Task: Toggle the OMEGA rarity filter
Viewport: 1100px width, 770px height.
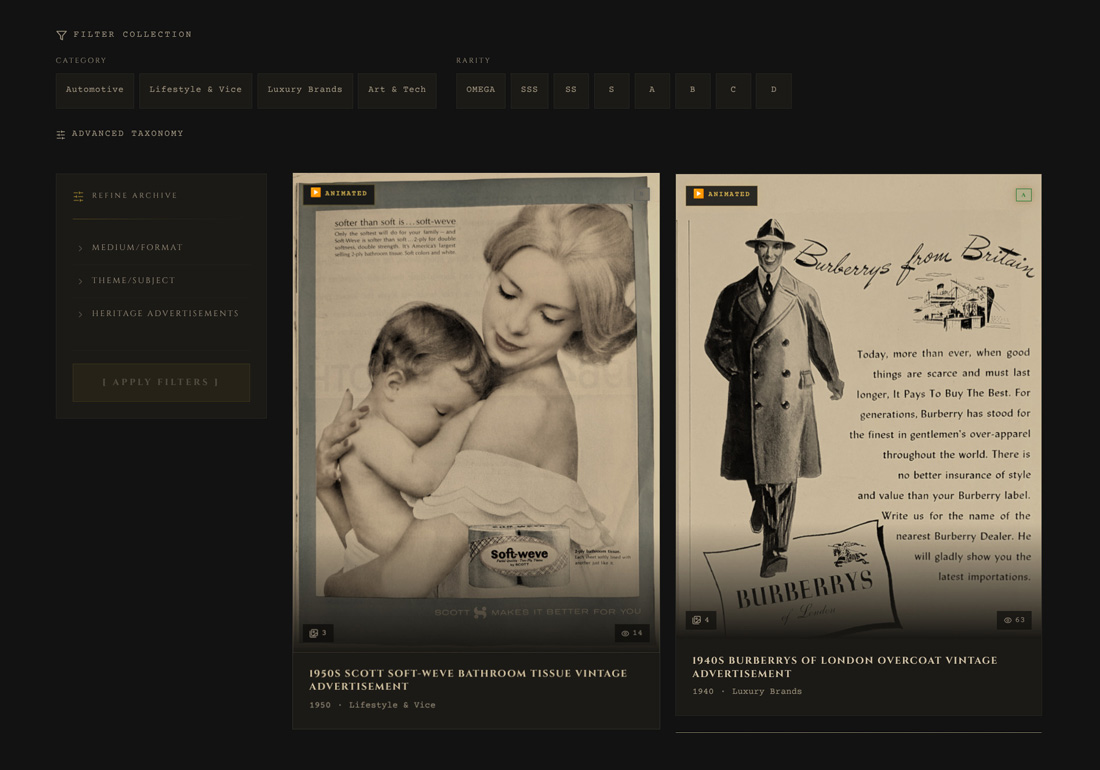Action: click(481, 90)
